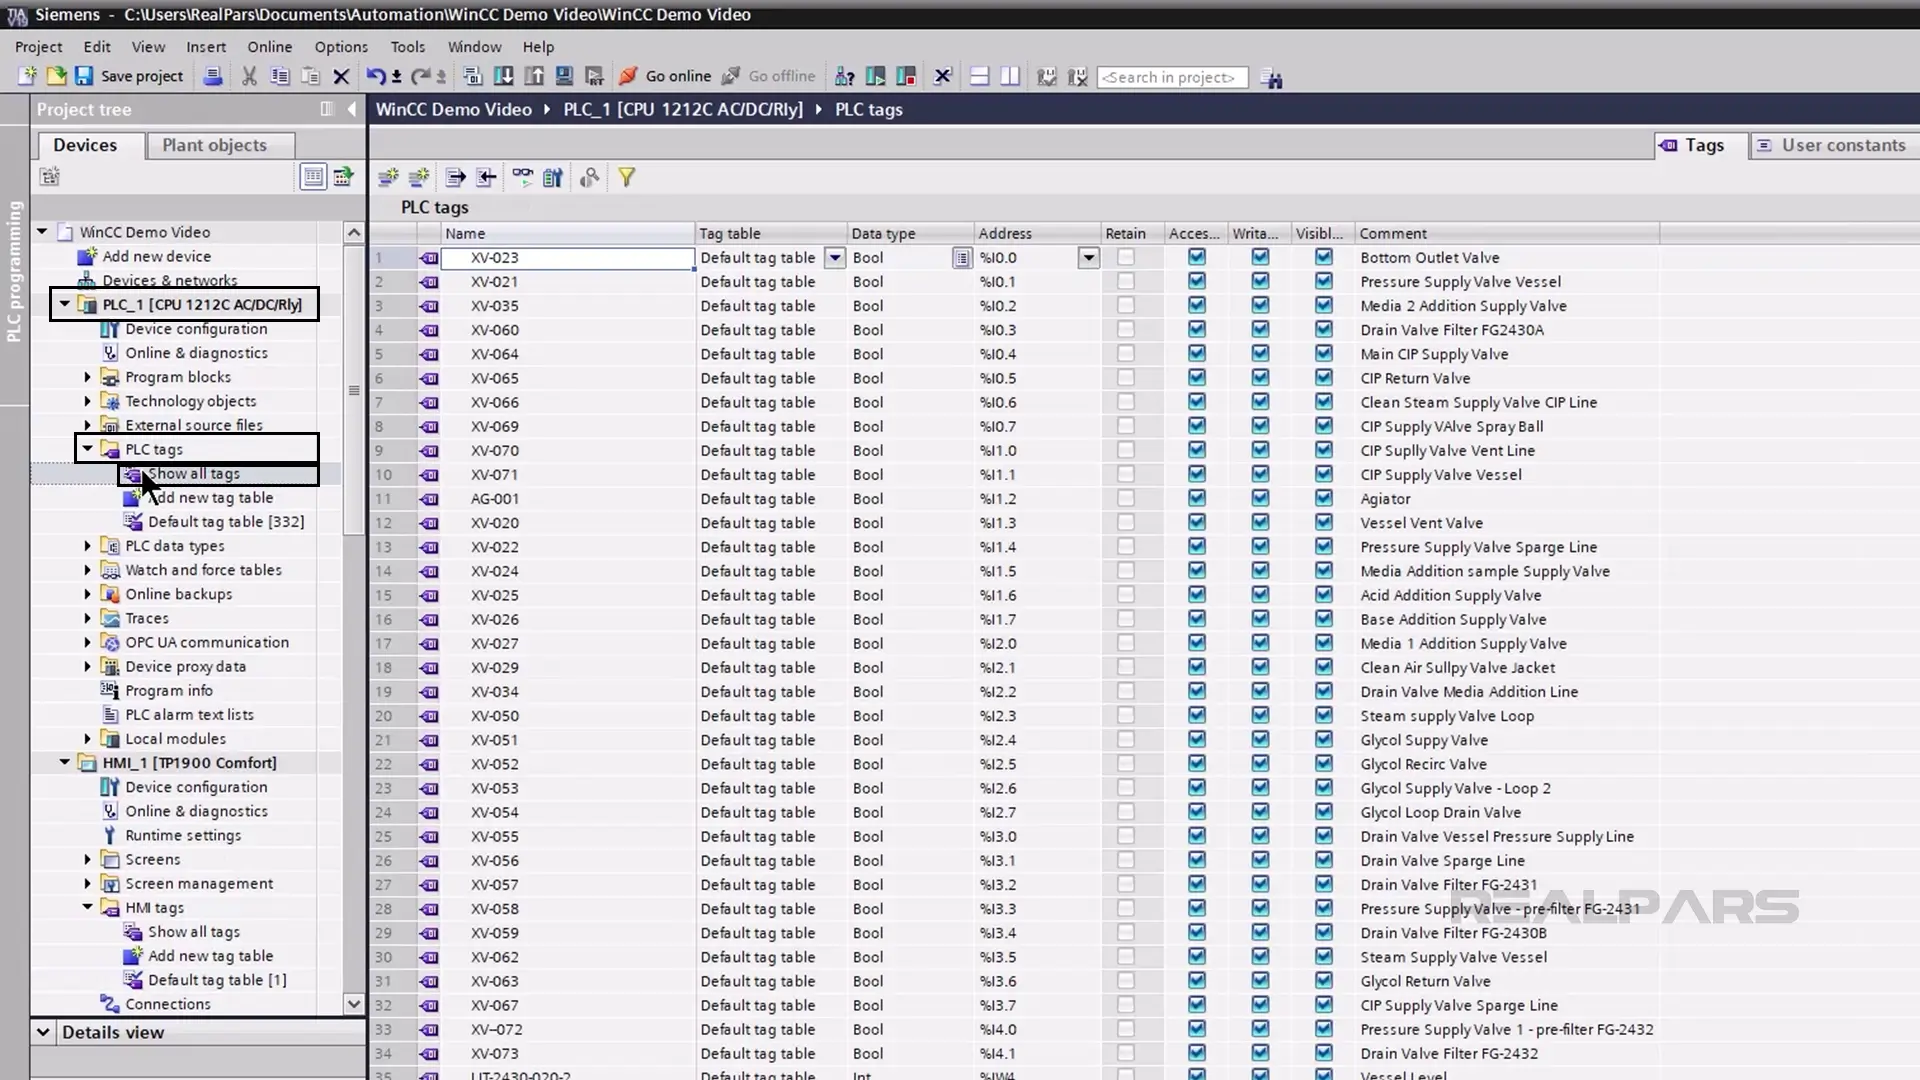Click the Accessible devices icon

845,76
